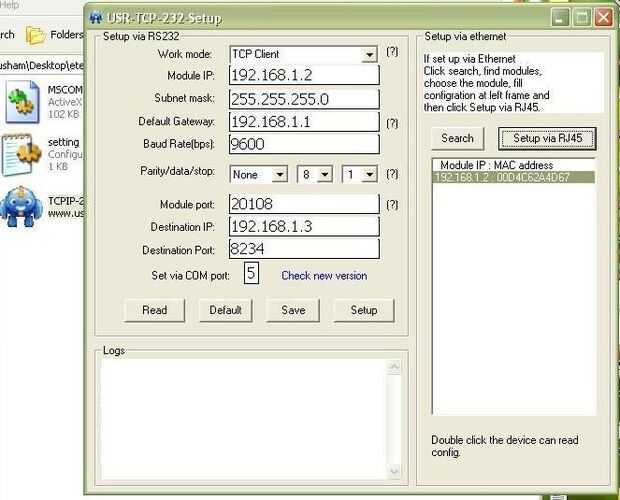Click the Work mode help question mark
The width and height of the screenshot is (620, 500).
click(392, 52)
